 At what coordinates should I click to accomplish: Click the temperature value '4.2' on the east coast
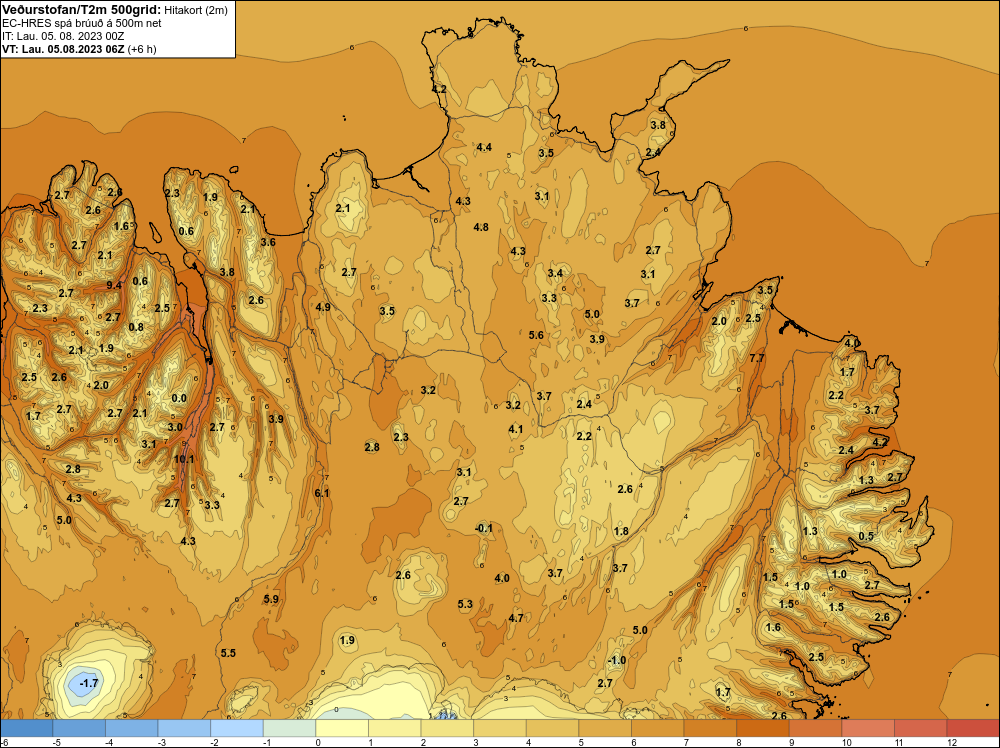(880, 442)
